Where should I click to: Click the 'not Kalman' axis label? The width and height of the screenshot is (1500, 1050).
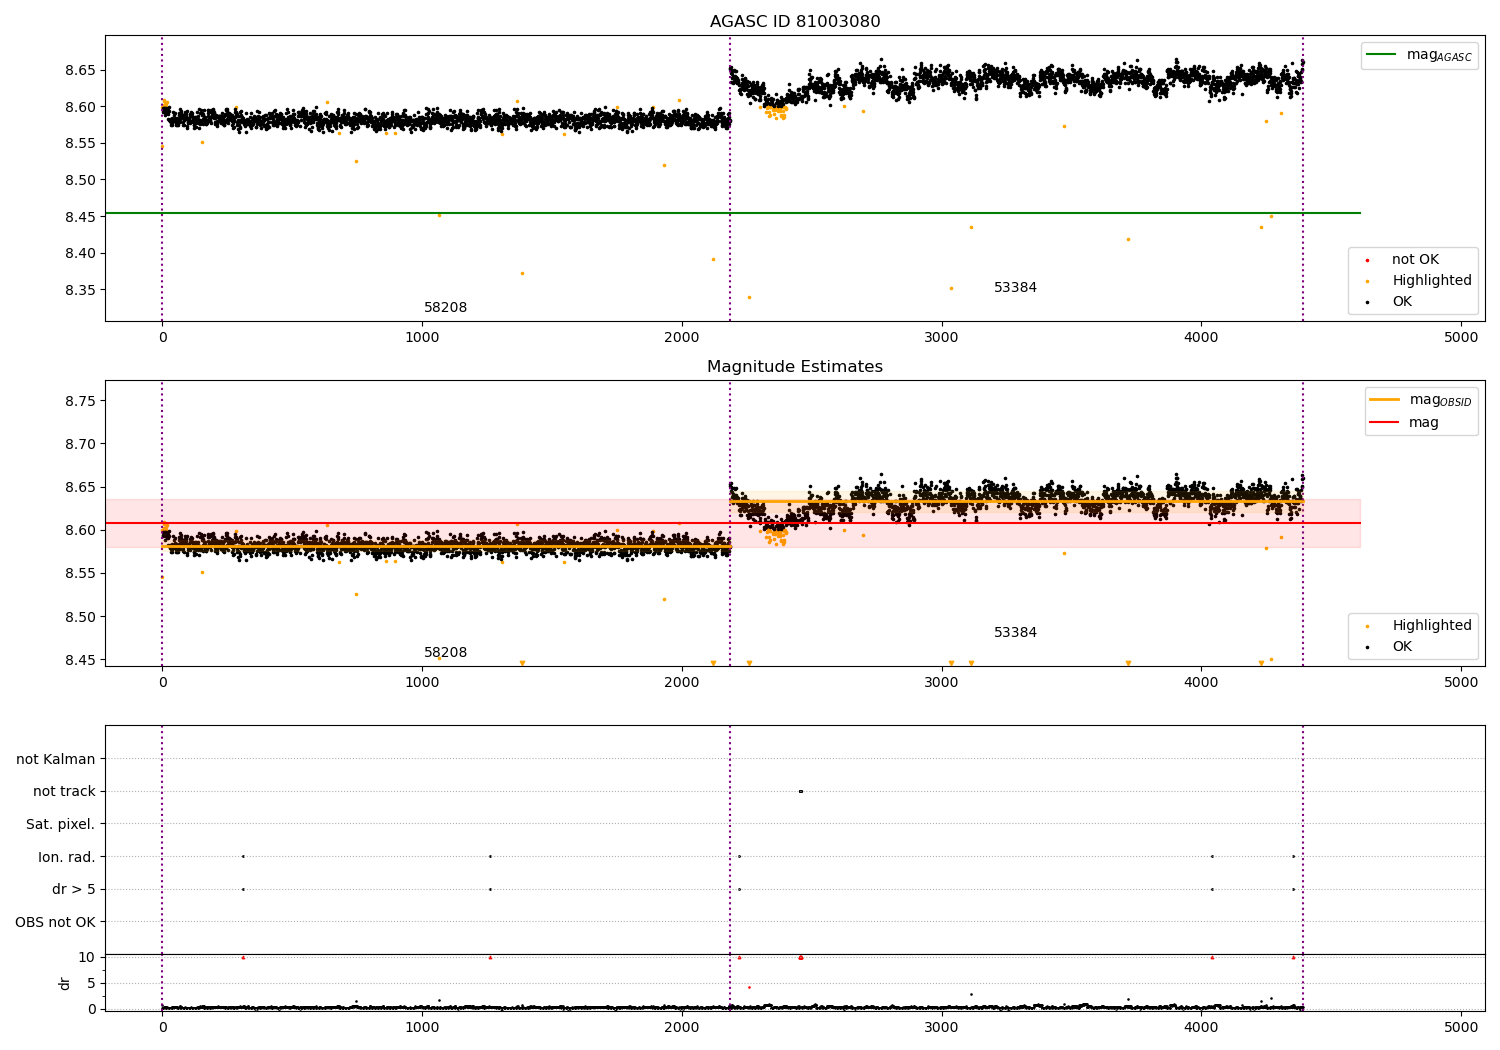coord(56,760)
